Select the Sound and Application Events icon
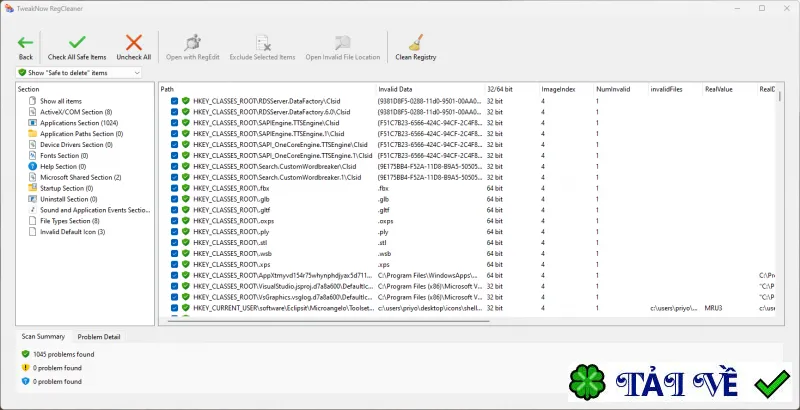Viewport: 800px width, 410px height. 33,210
